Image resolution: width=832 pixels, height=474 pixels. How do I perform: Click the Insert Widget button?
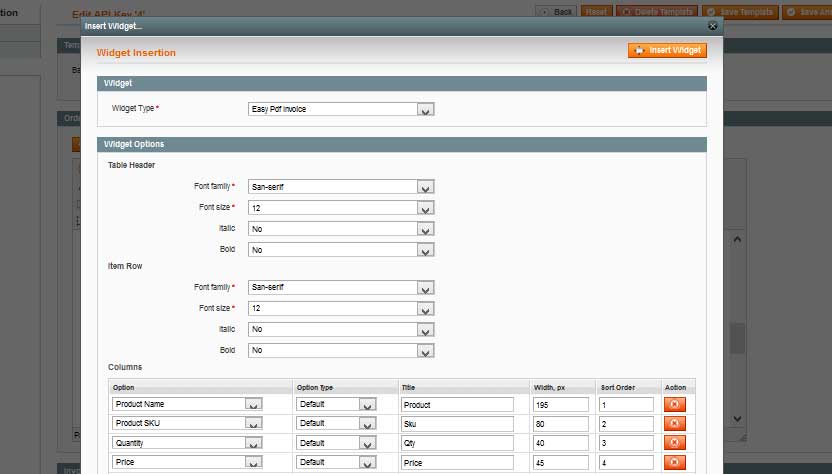(667, 50)
